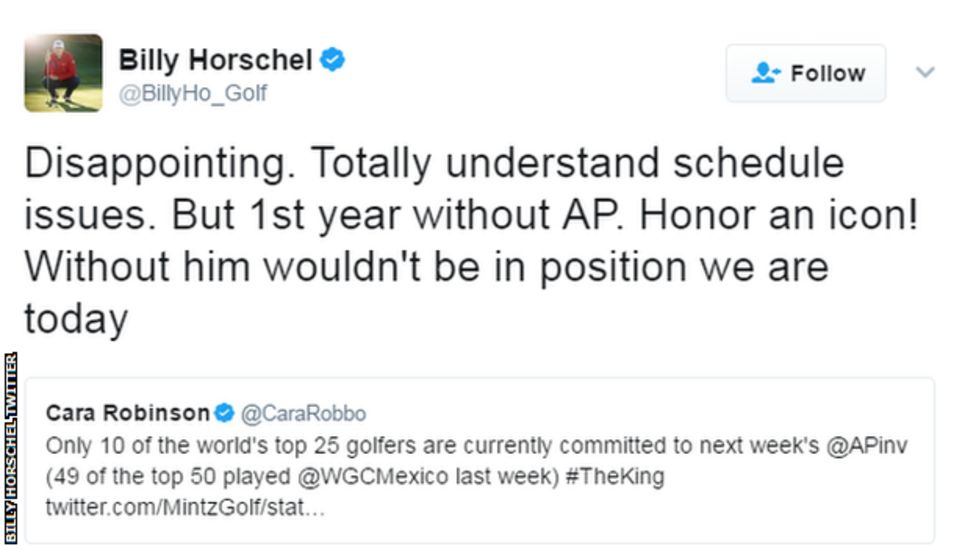This screenshot has width=976, height=549.
Task: Visit the @BillyHo_Golf handle
Action: [193, 94]
